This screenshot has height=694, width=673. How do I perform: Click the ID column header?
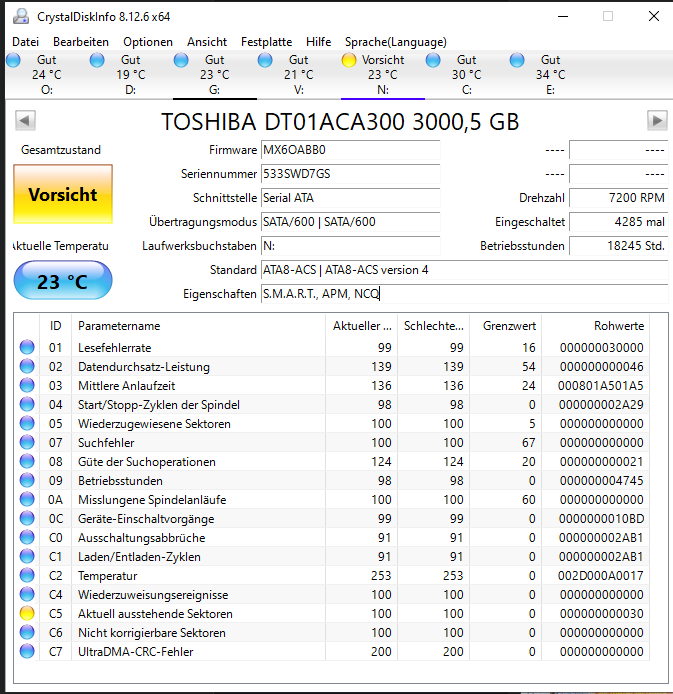pos(55,326)
